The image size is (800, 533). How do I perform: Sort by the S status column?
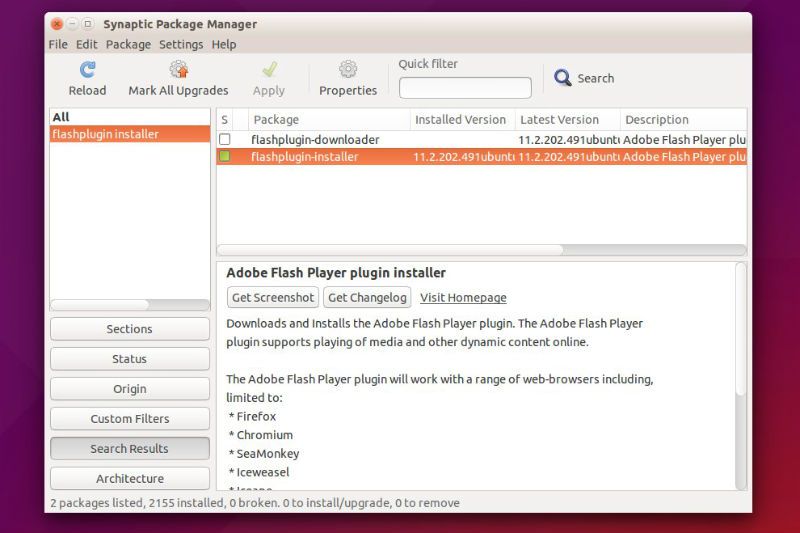224,120
